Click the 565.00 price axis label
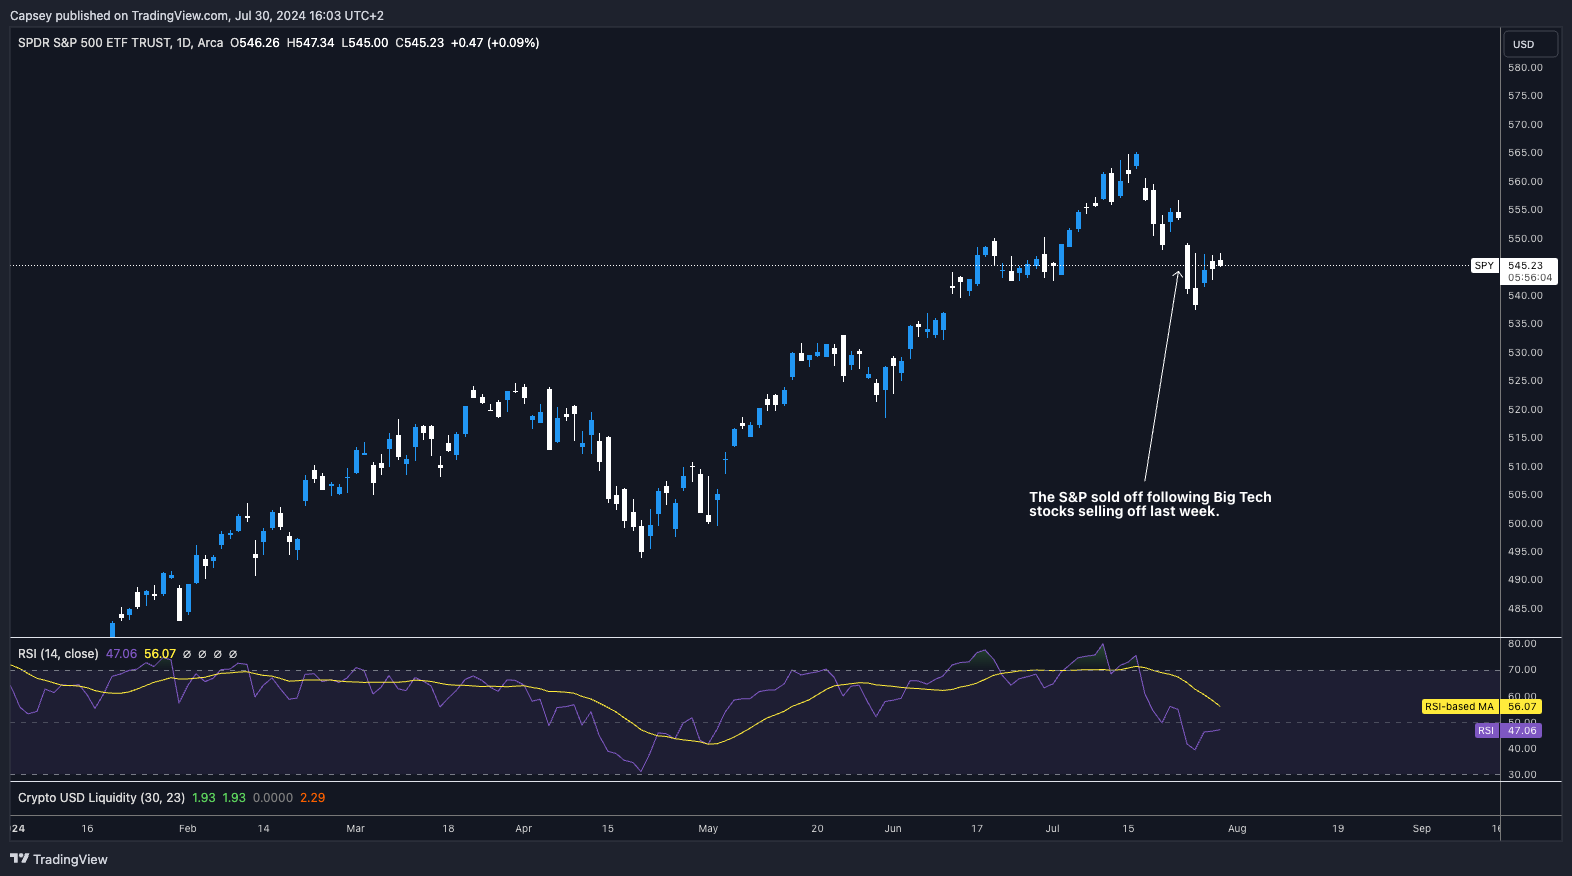The width and height of the screenshot is (1572, 876). point(1525,153)
